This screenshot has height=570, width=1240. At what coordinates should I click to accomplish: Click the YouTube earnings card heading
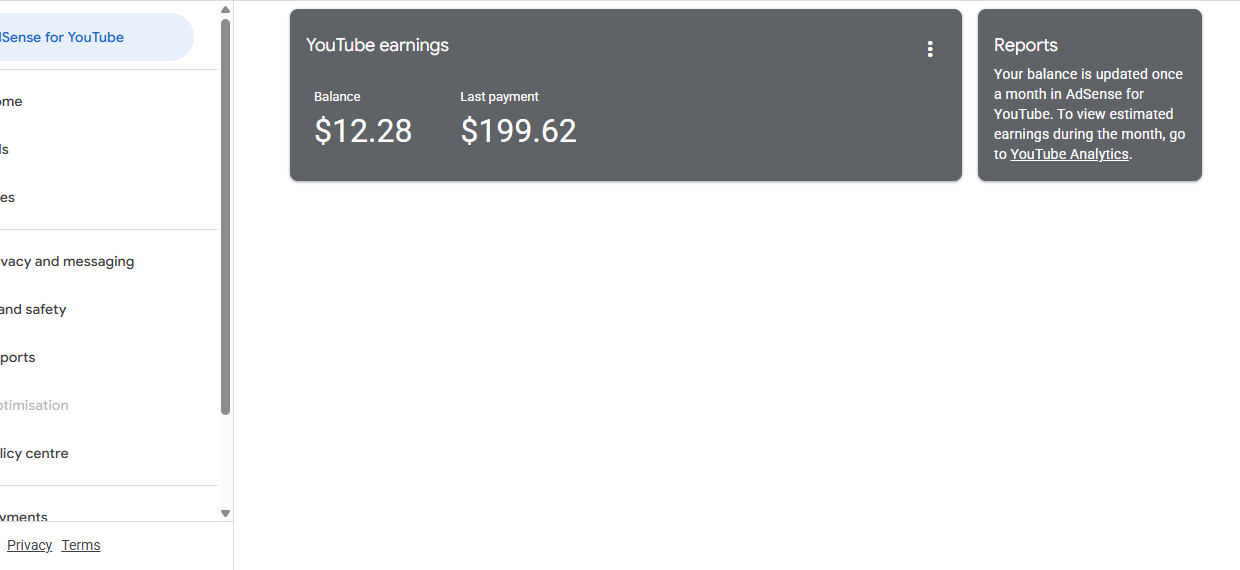pos(377,45)
